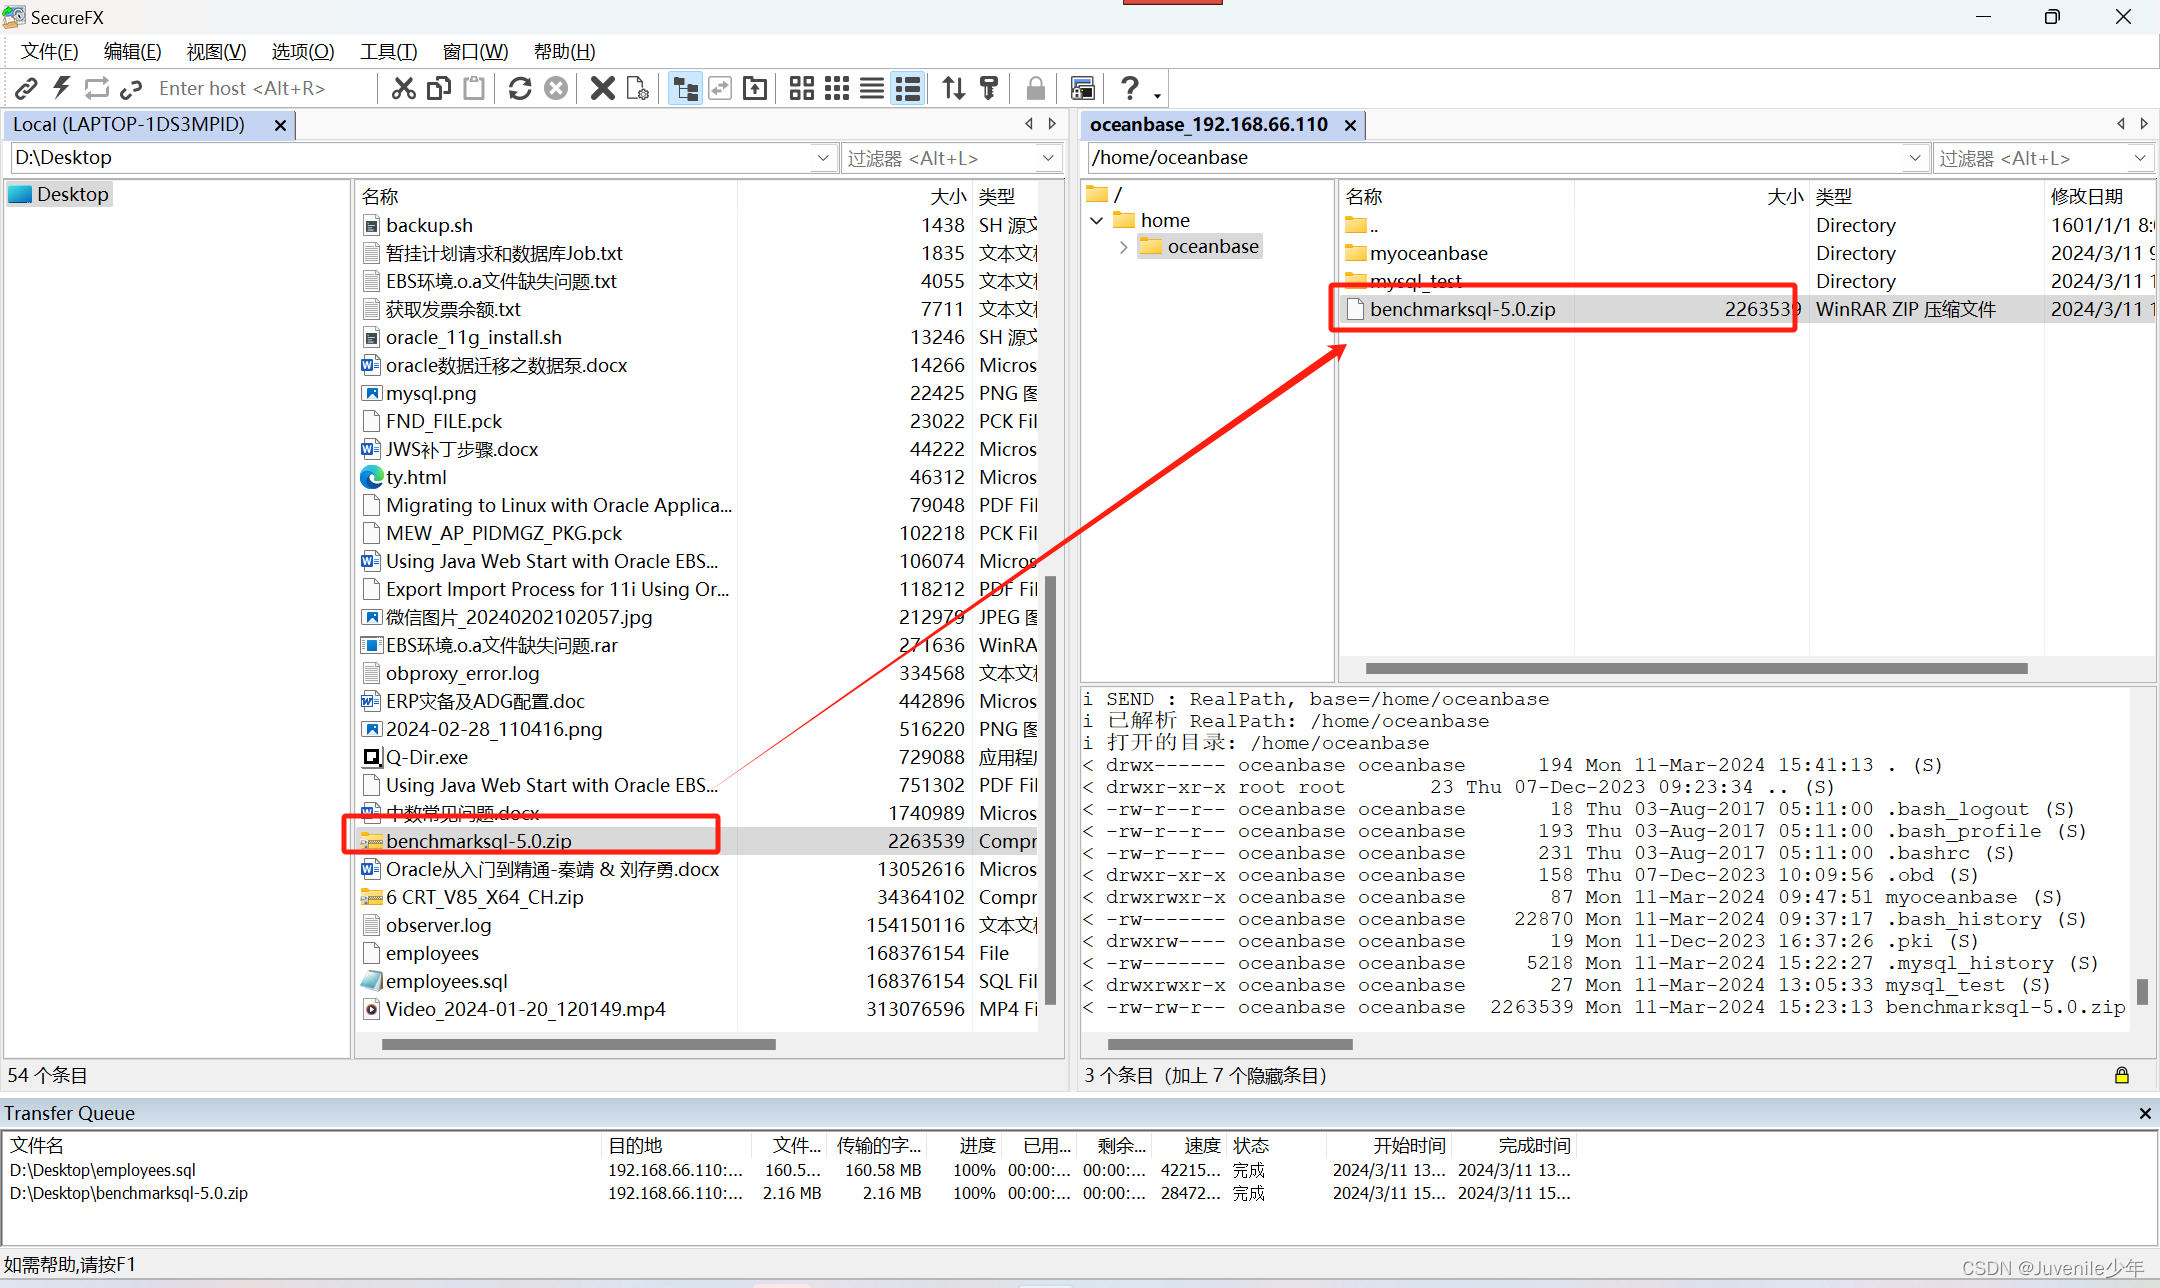
Task: Open the 视图(V) menu
Action: pos(216,52)
